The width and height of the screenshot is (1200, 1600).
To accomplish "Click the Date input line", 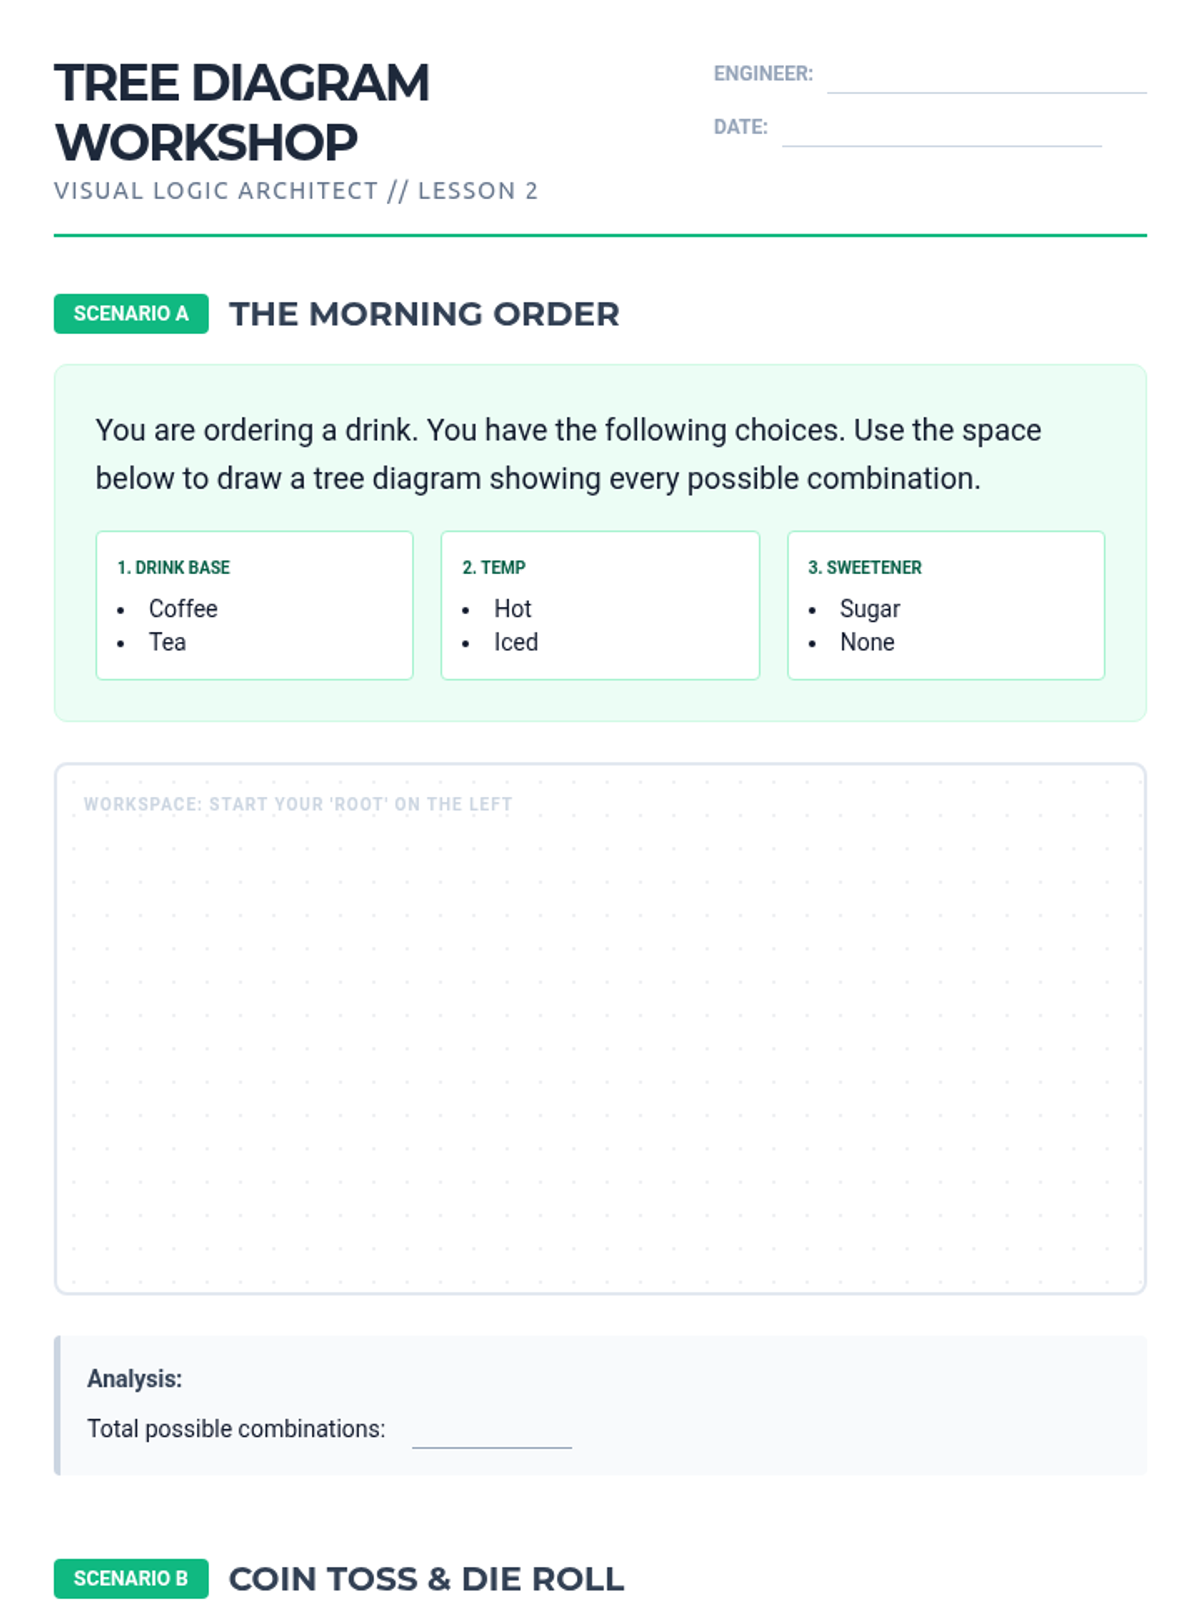I will click(941, 131).
